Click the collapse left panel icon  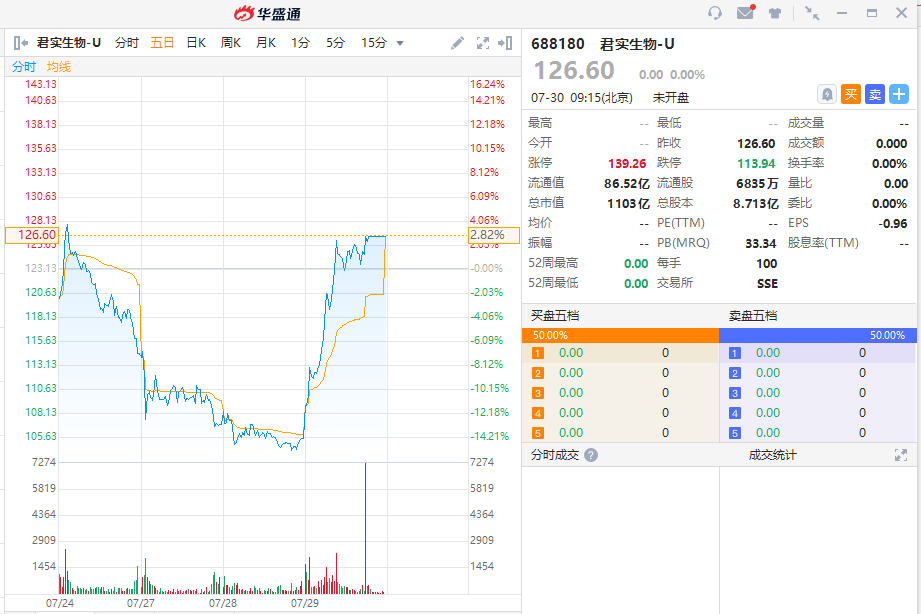(x=21, y=43)
